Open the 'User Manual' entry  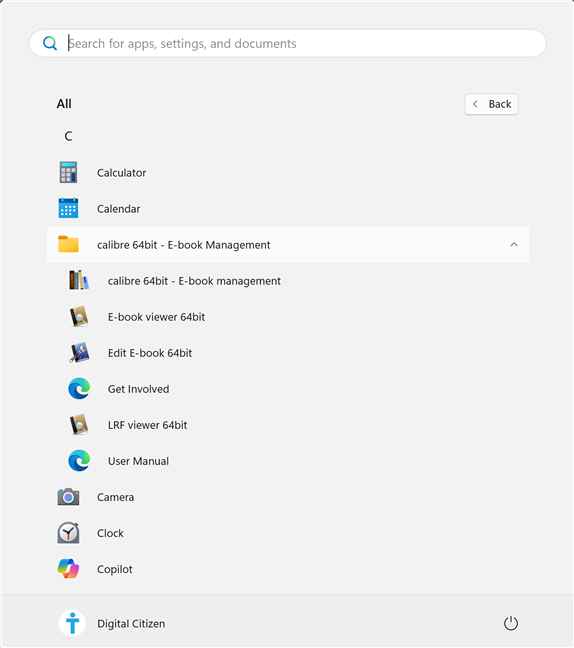tap(138, 461)
